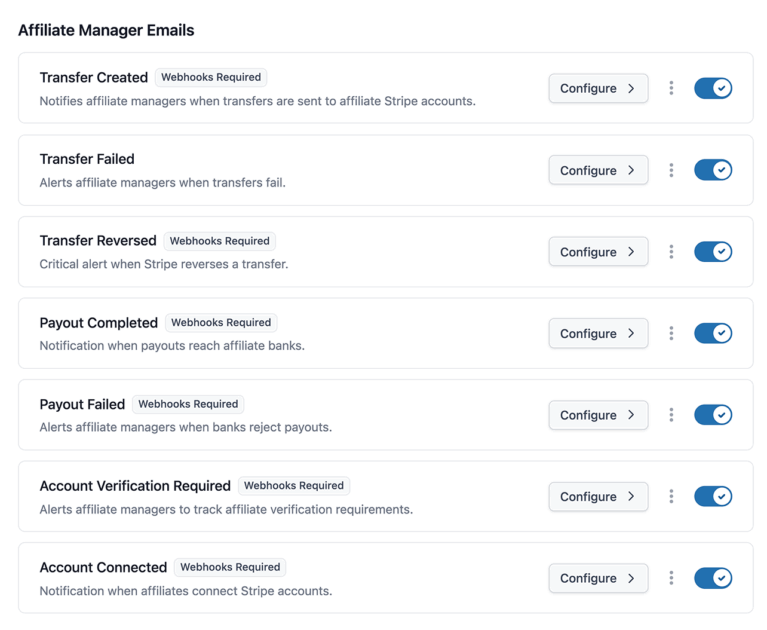Open more options for Payout Failed
Viewport: 767px width, 630px height.
pyautogui.click(x=671, y=415)
